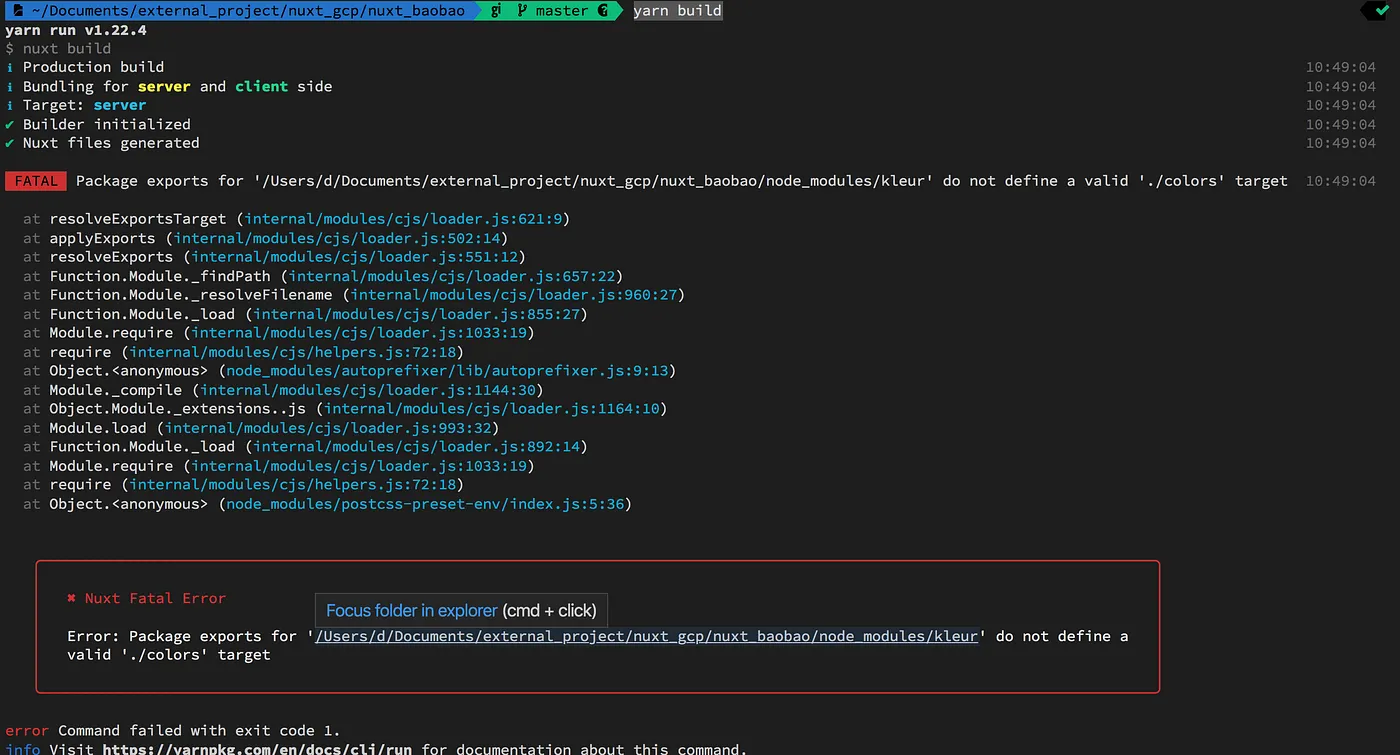
Task: Click the red cross beside Nuxt Fatal Error
Action: pyautogui.click(x=72, y=598)
